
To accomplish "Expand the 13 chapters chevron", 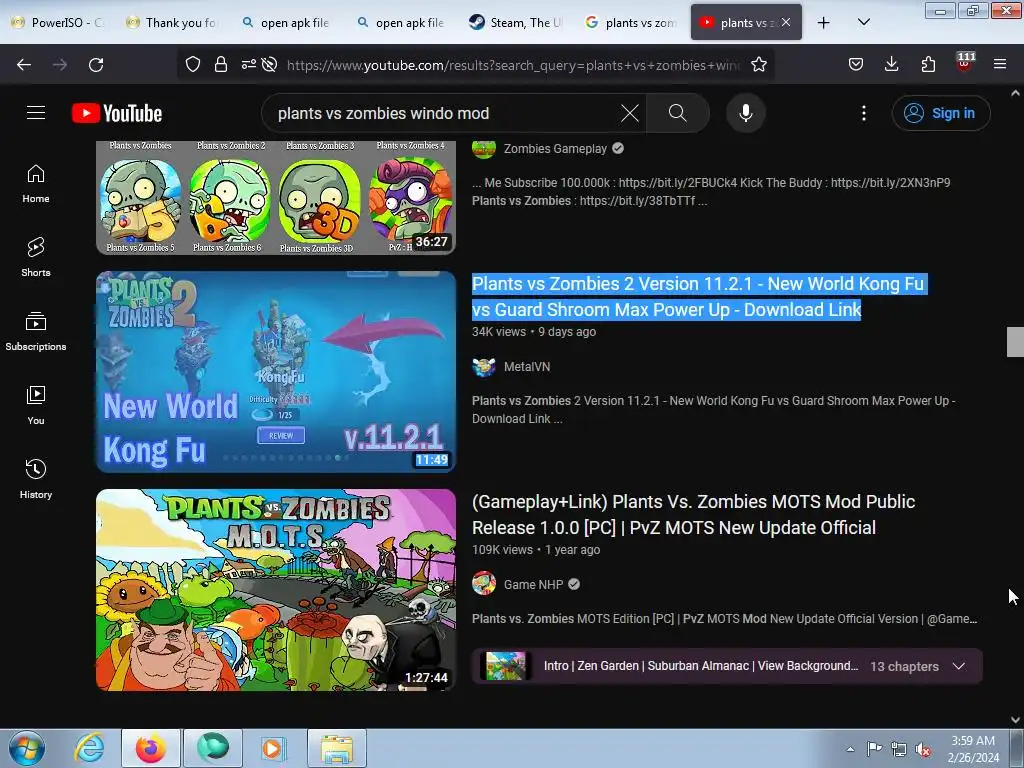I will click(x=959, y=666).
